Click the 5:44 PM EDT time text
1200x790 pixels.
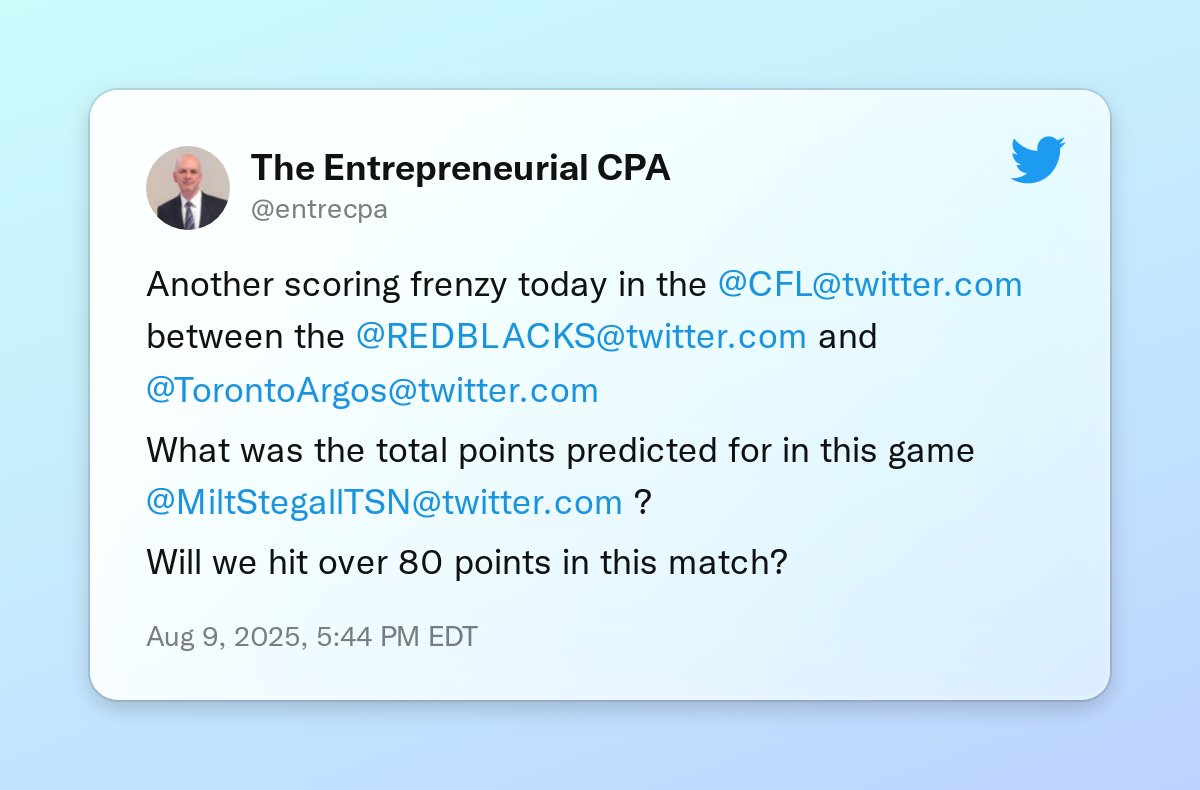398,637
